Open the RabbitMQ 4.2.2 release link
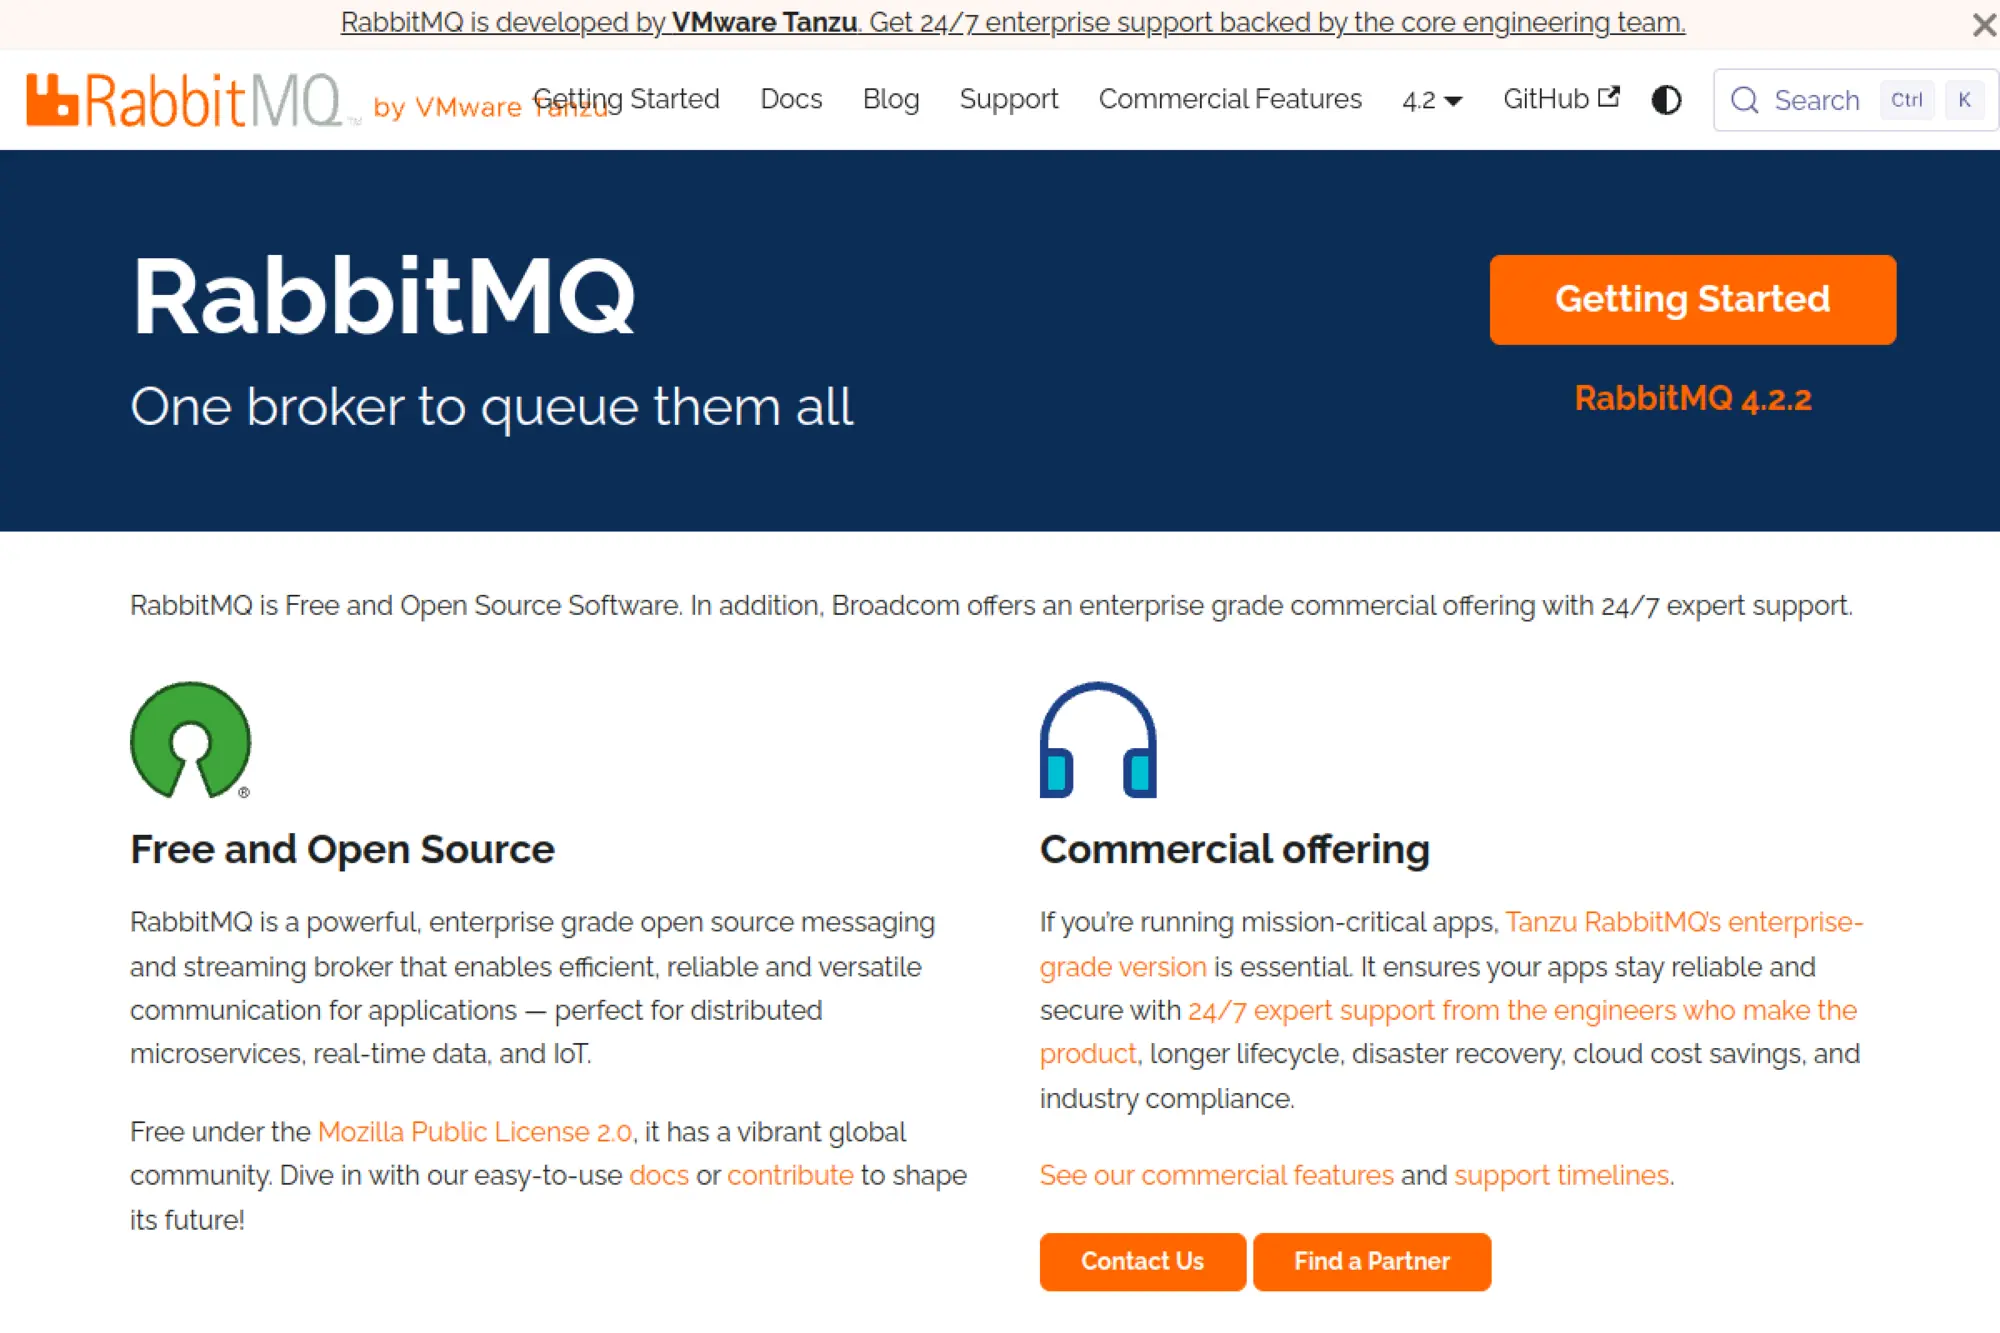The image size is (2000, 1333). 1693,398
